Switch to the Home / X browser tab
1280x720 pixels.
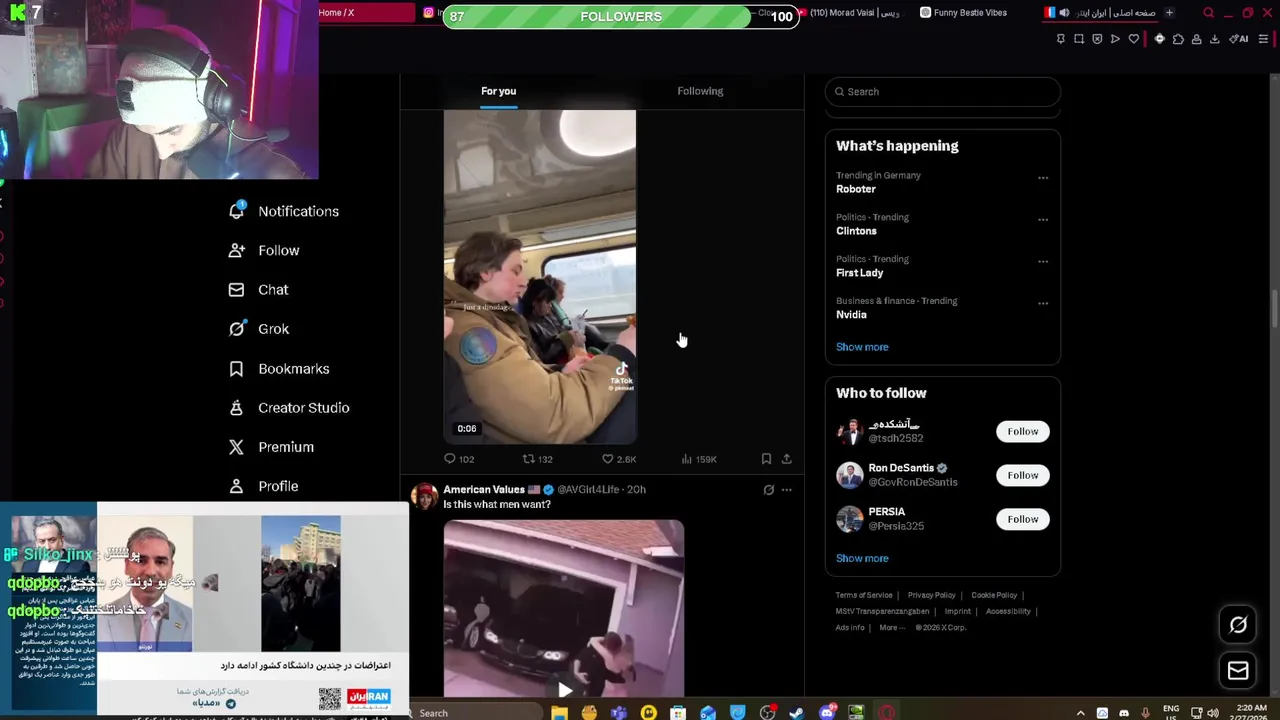(x=366, y=13)
